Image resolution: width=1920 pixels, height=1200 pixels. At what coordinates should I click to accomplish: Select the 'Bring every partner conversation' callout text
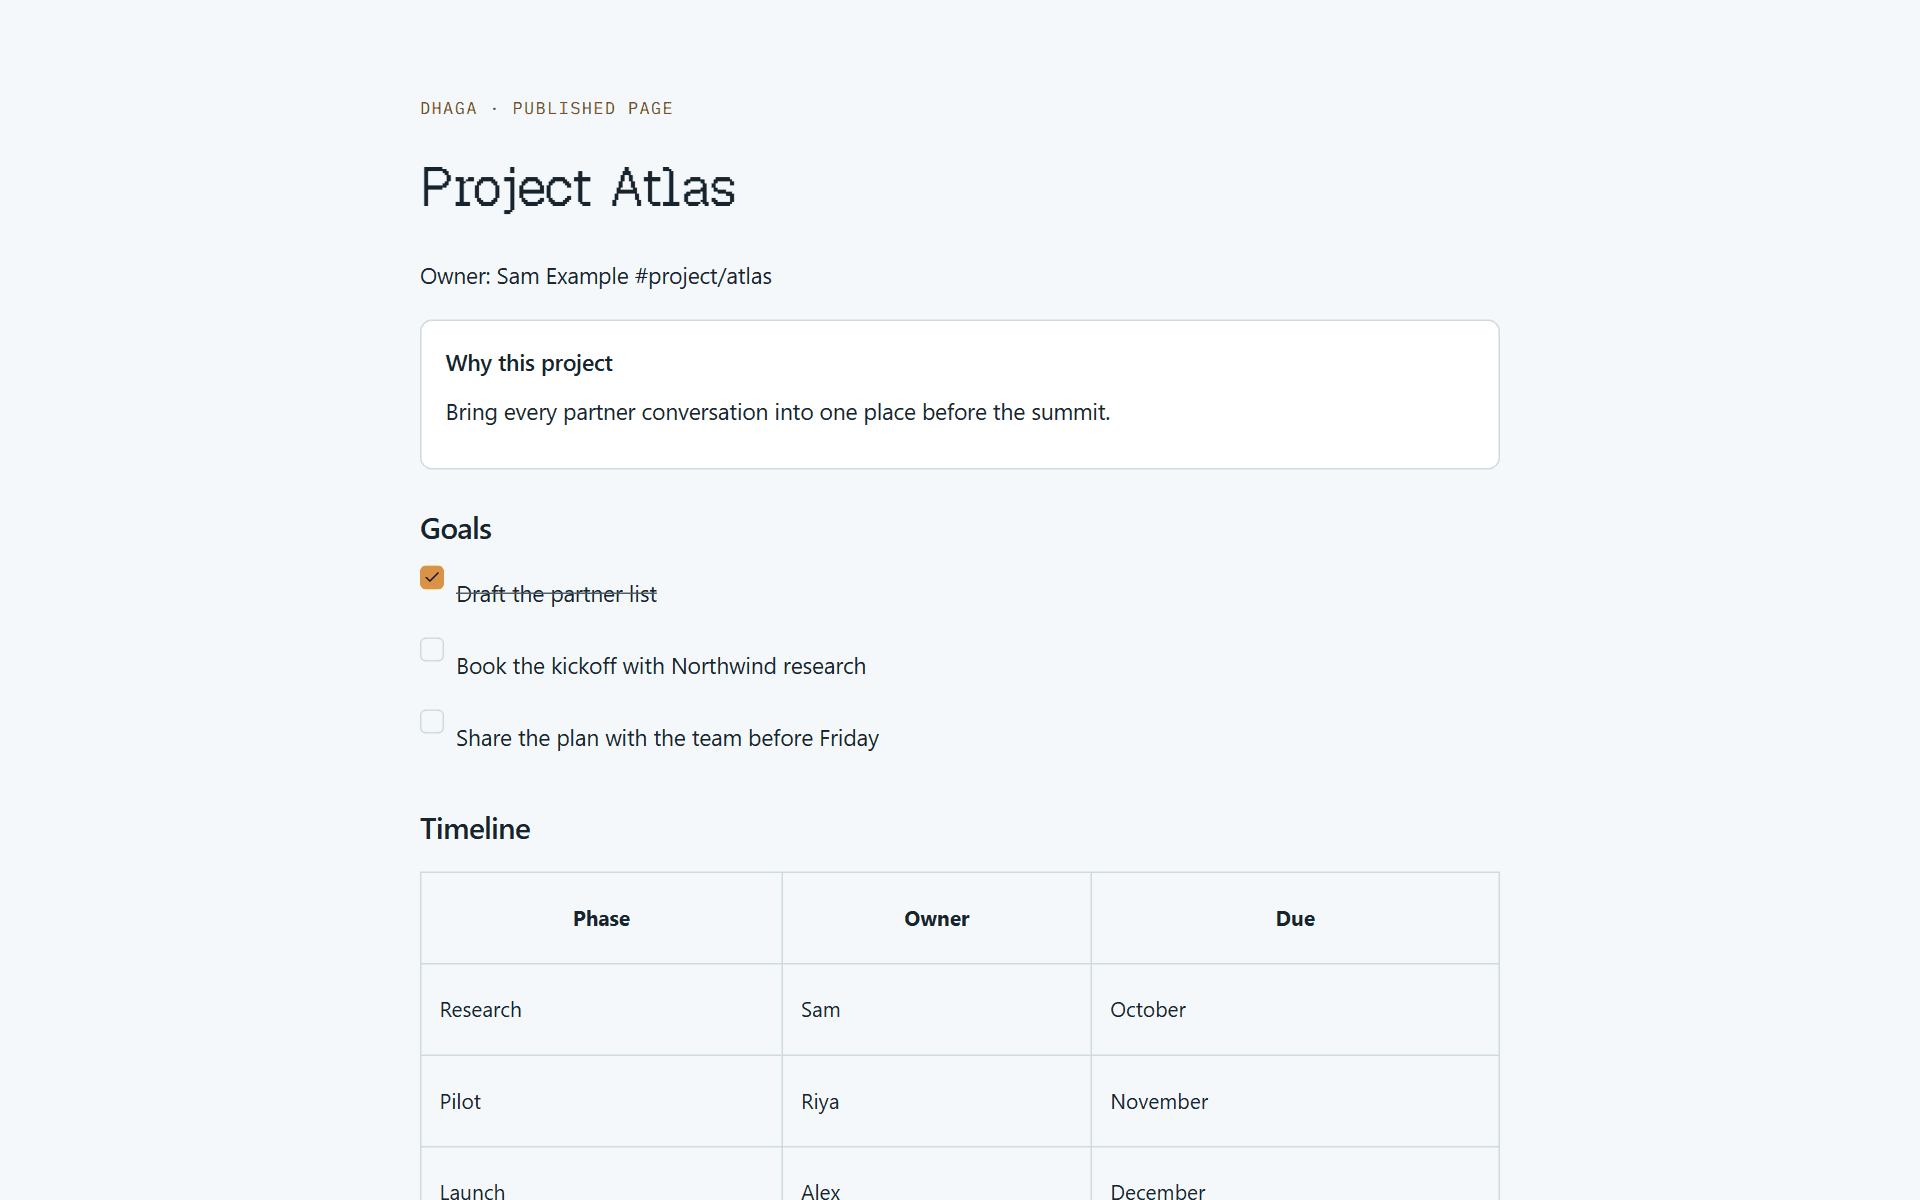point(778,412)
